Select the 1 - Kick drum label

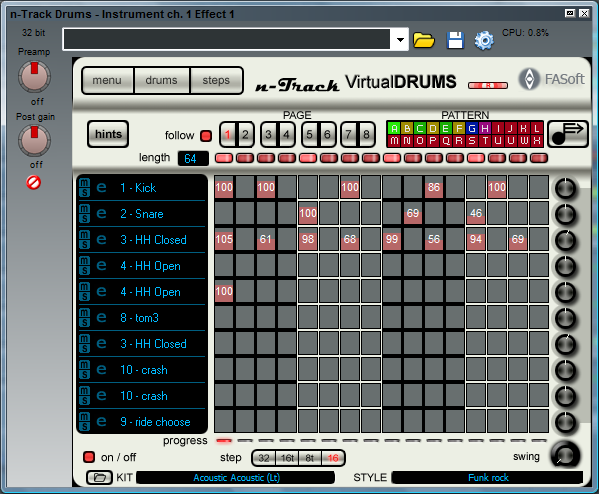(x=138, y=188)
